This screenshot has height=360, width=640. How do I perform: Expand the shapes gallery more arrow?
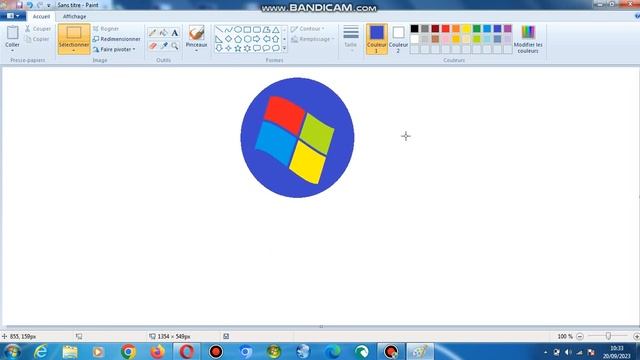pos(284,49)
